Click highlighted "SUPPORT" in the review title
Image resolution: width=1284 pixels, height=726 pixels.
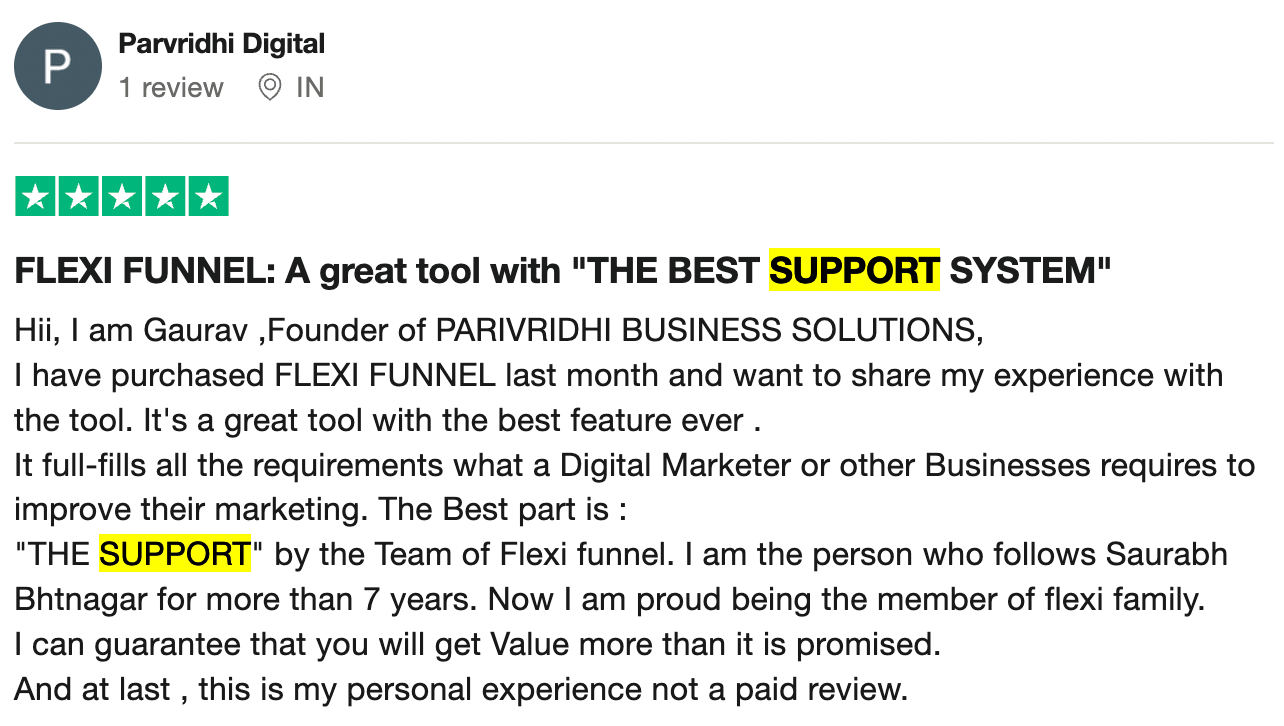tap(854, 270)
